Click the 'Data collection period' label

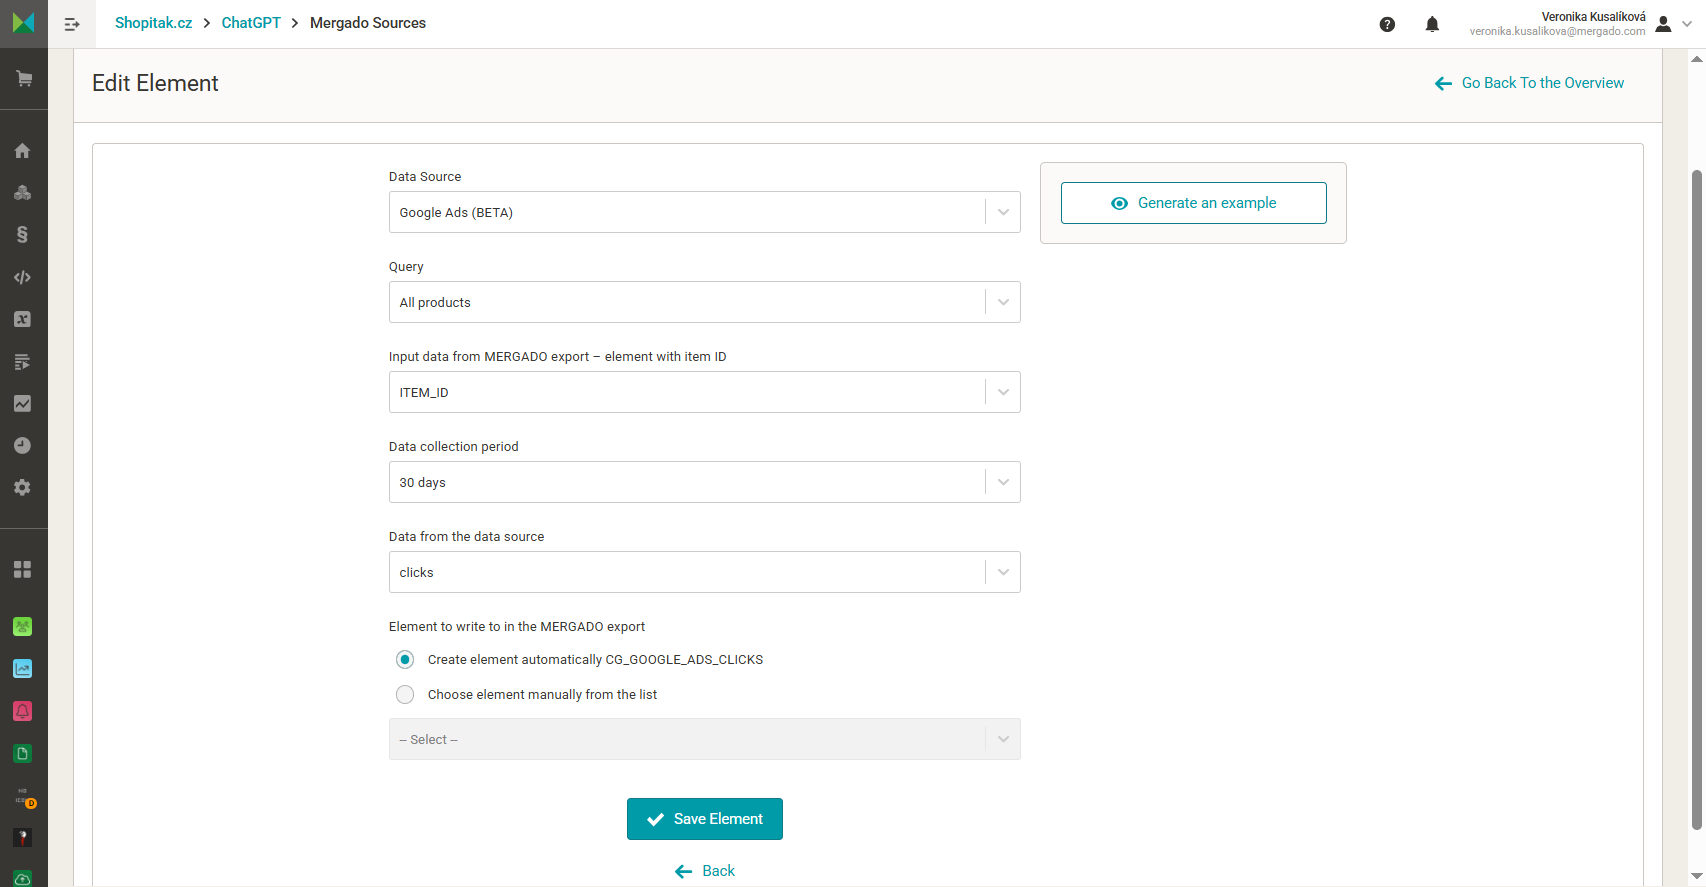454,447
